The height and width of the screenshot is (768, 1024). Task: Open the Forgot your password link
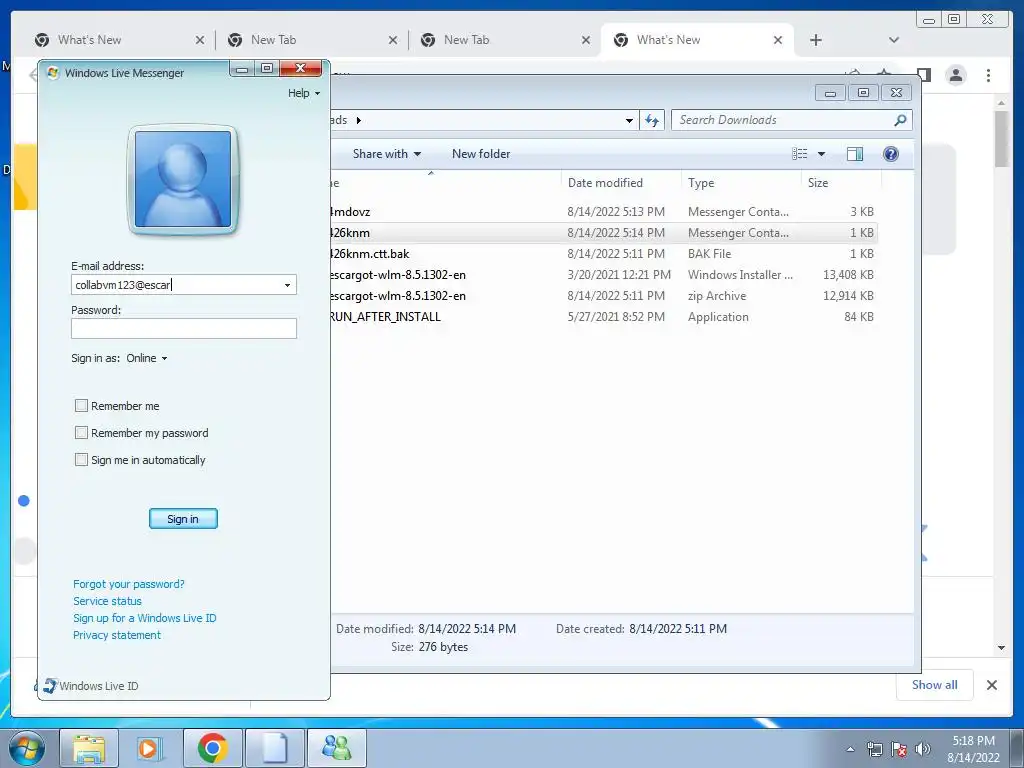point(129,584)
